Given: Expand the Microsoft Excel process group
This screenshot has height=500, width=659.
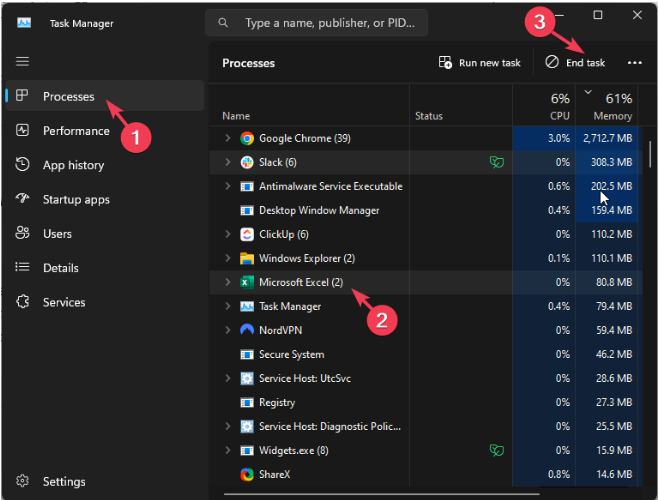Looking at the screenshot, I should pyautogui.click(x=227, y=283).
